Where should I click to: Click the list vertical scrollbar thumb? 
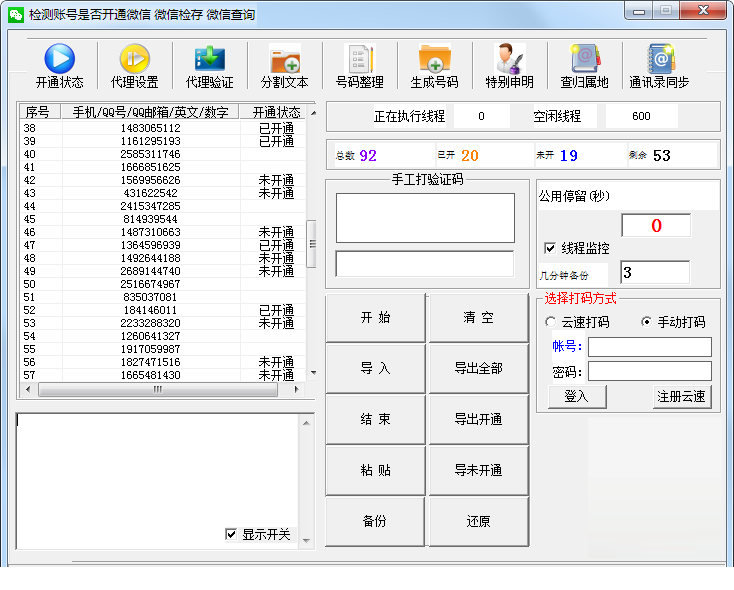click(312, 243)
